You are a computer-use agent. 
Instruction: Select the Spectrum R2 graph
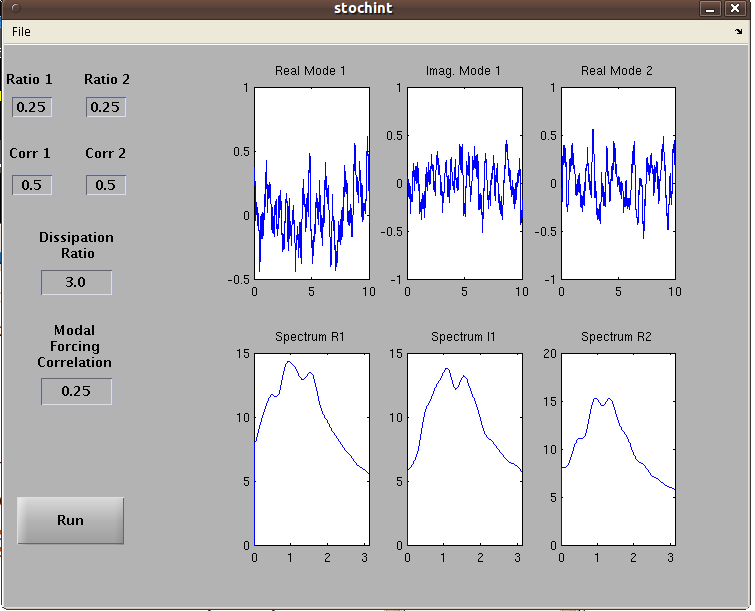coord(617,449)
